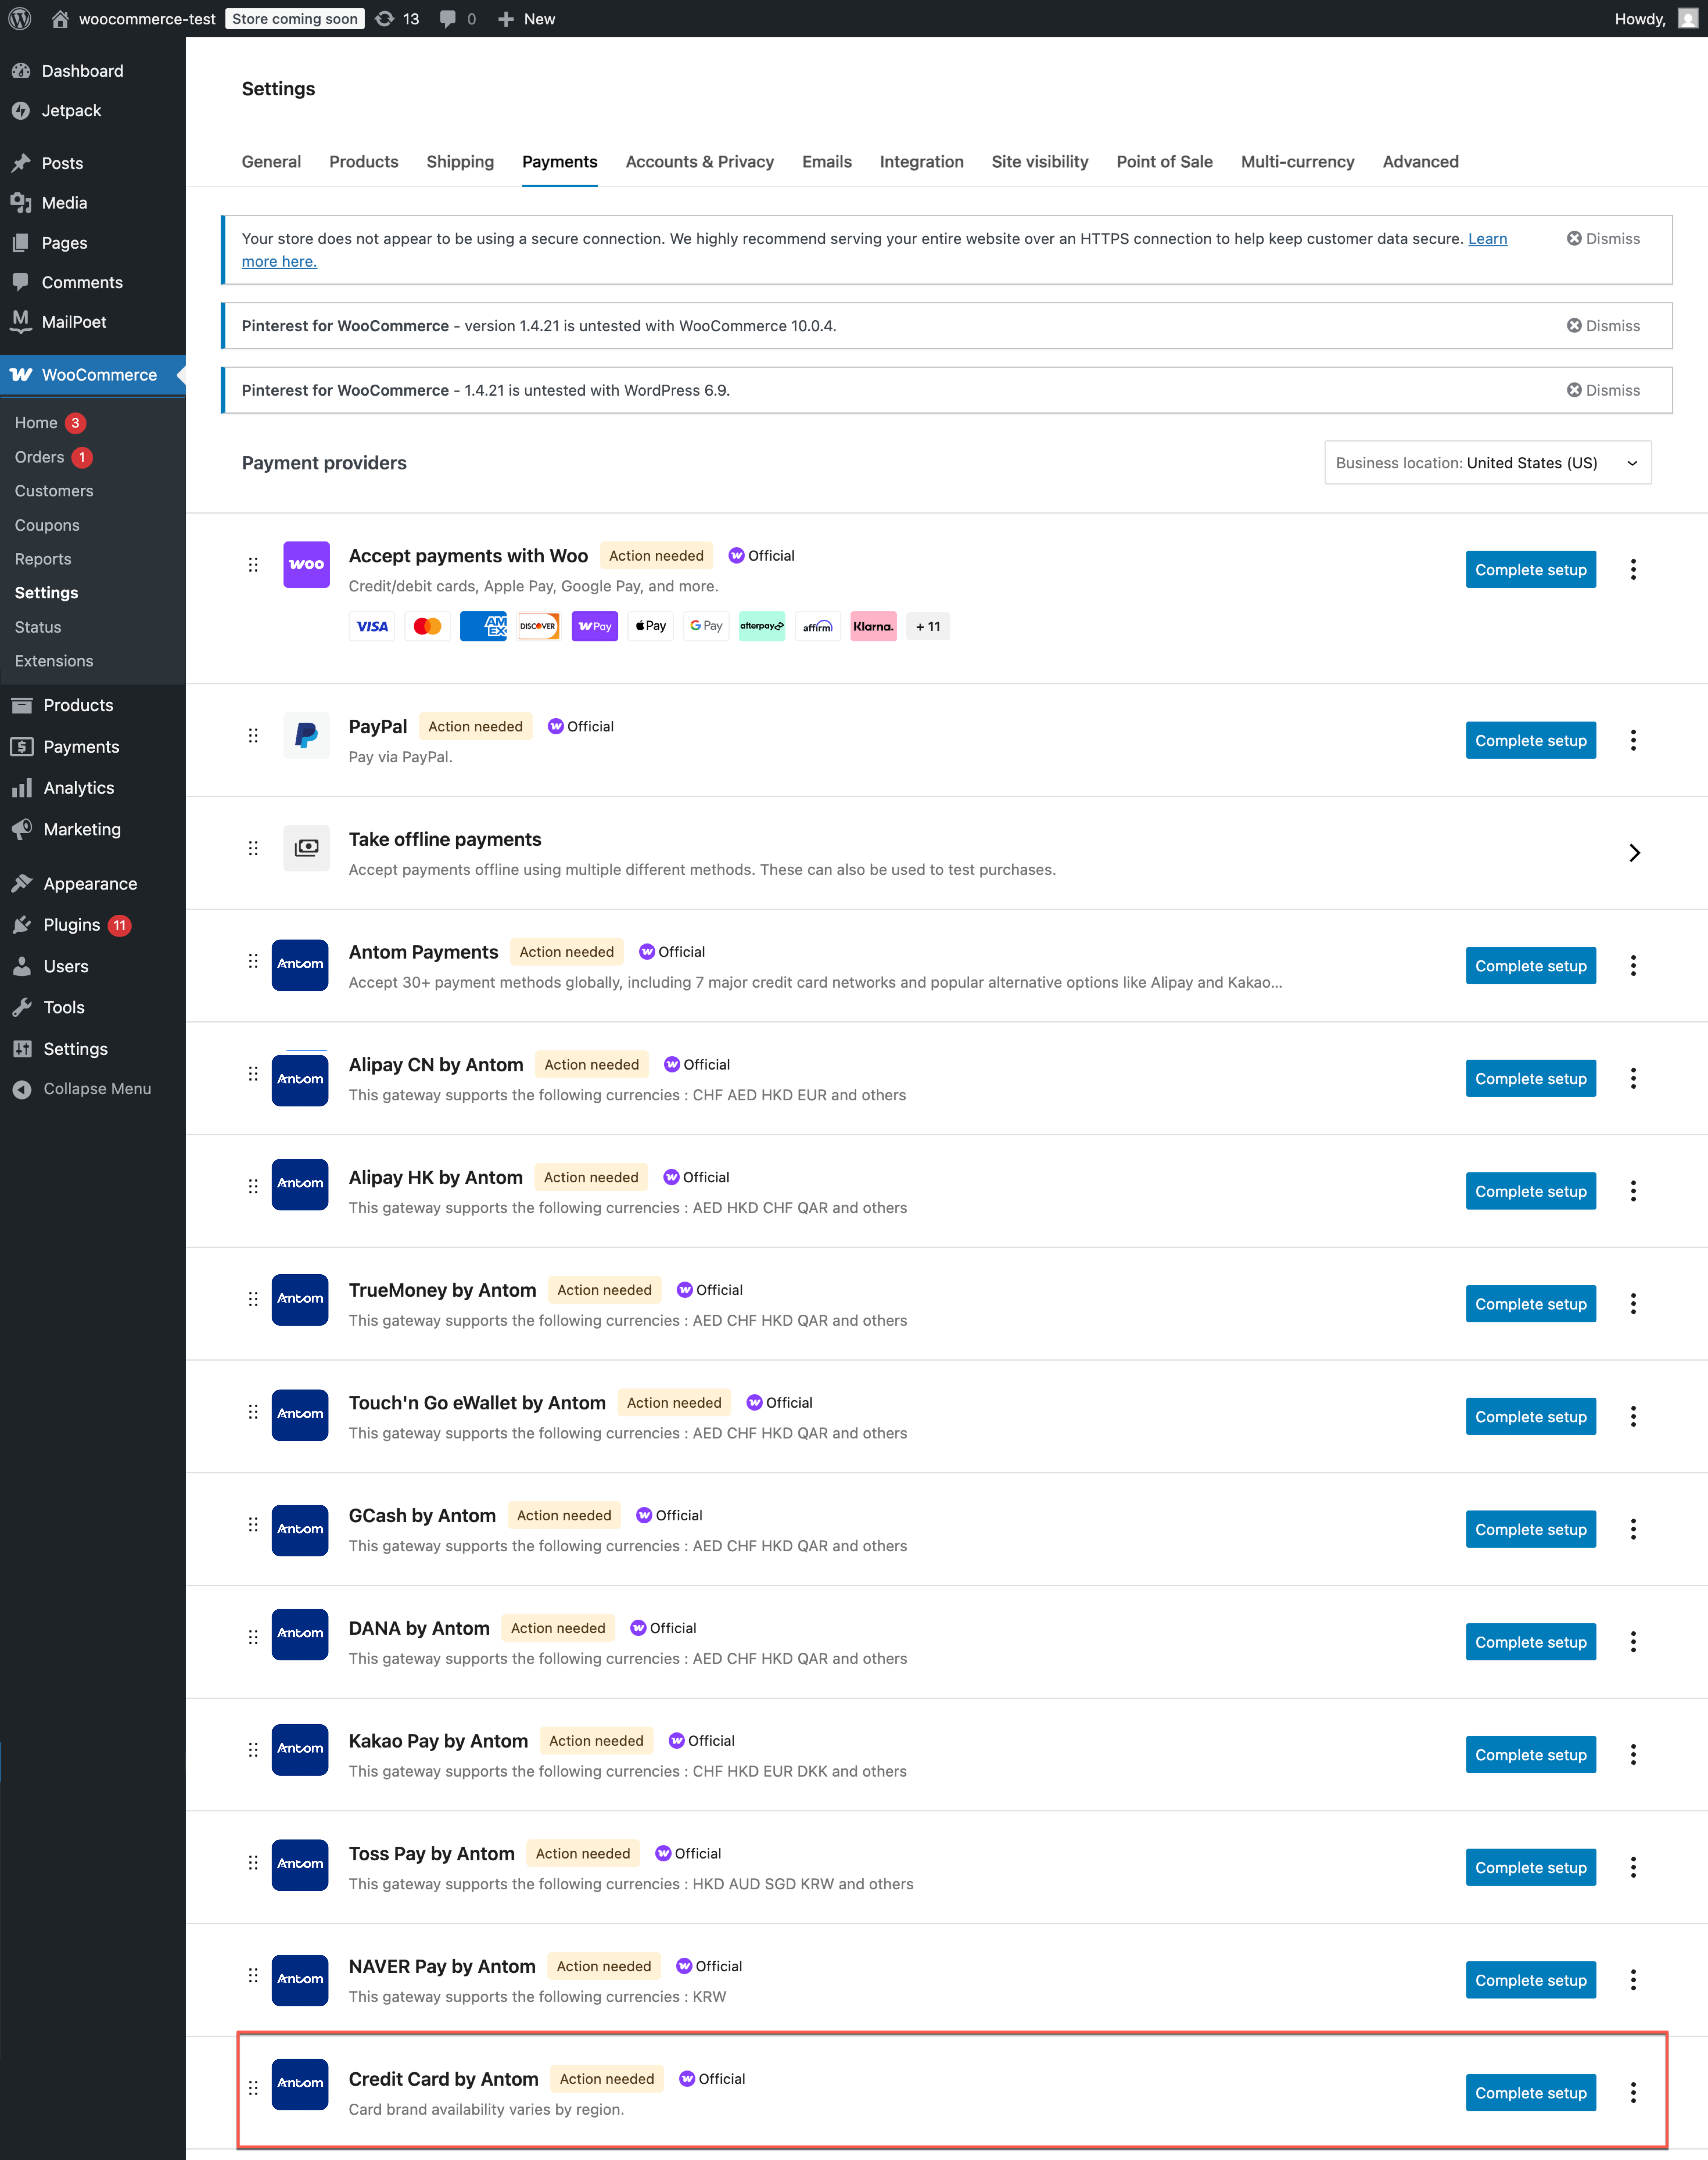Screen dimensions: 1708x2160
Task: Collapse the admin sidebar menu
Action: 82,1089
